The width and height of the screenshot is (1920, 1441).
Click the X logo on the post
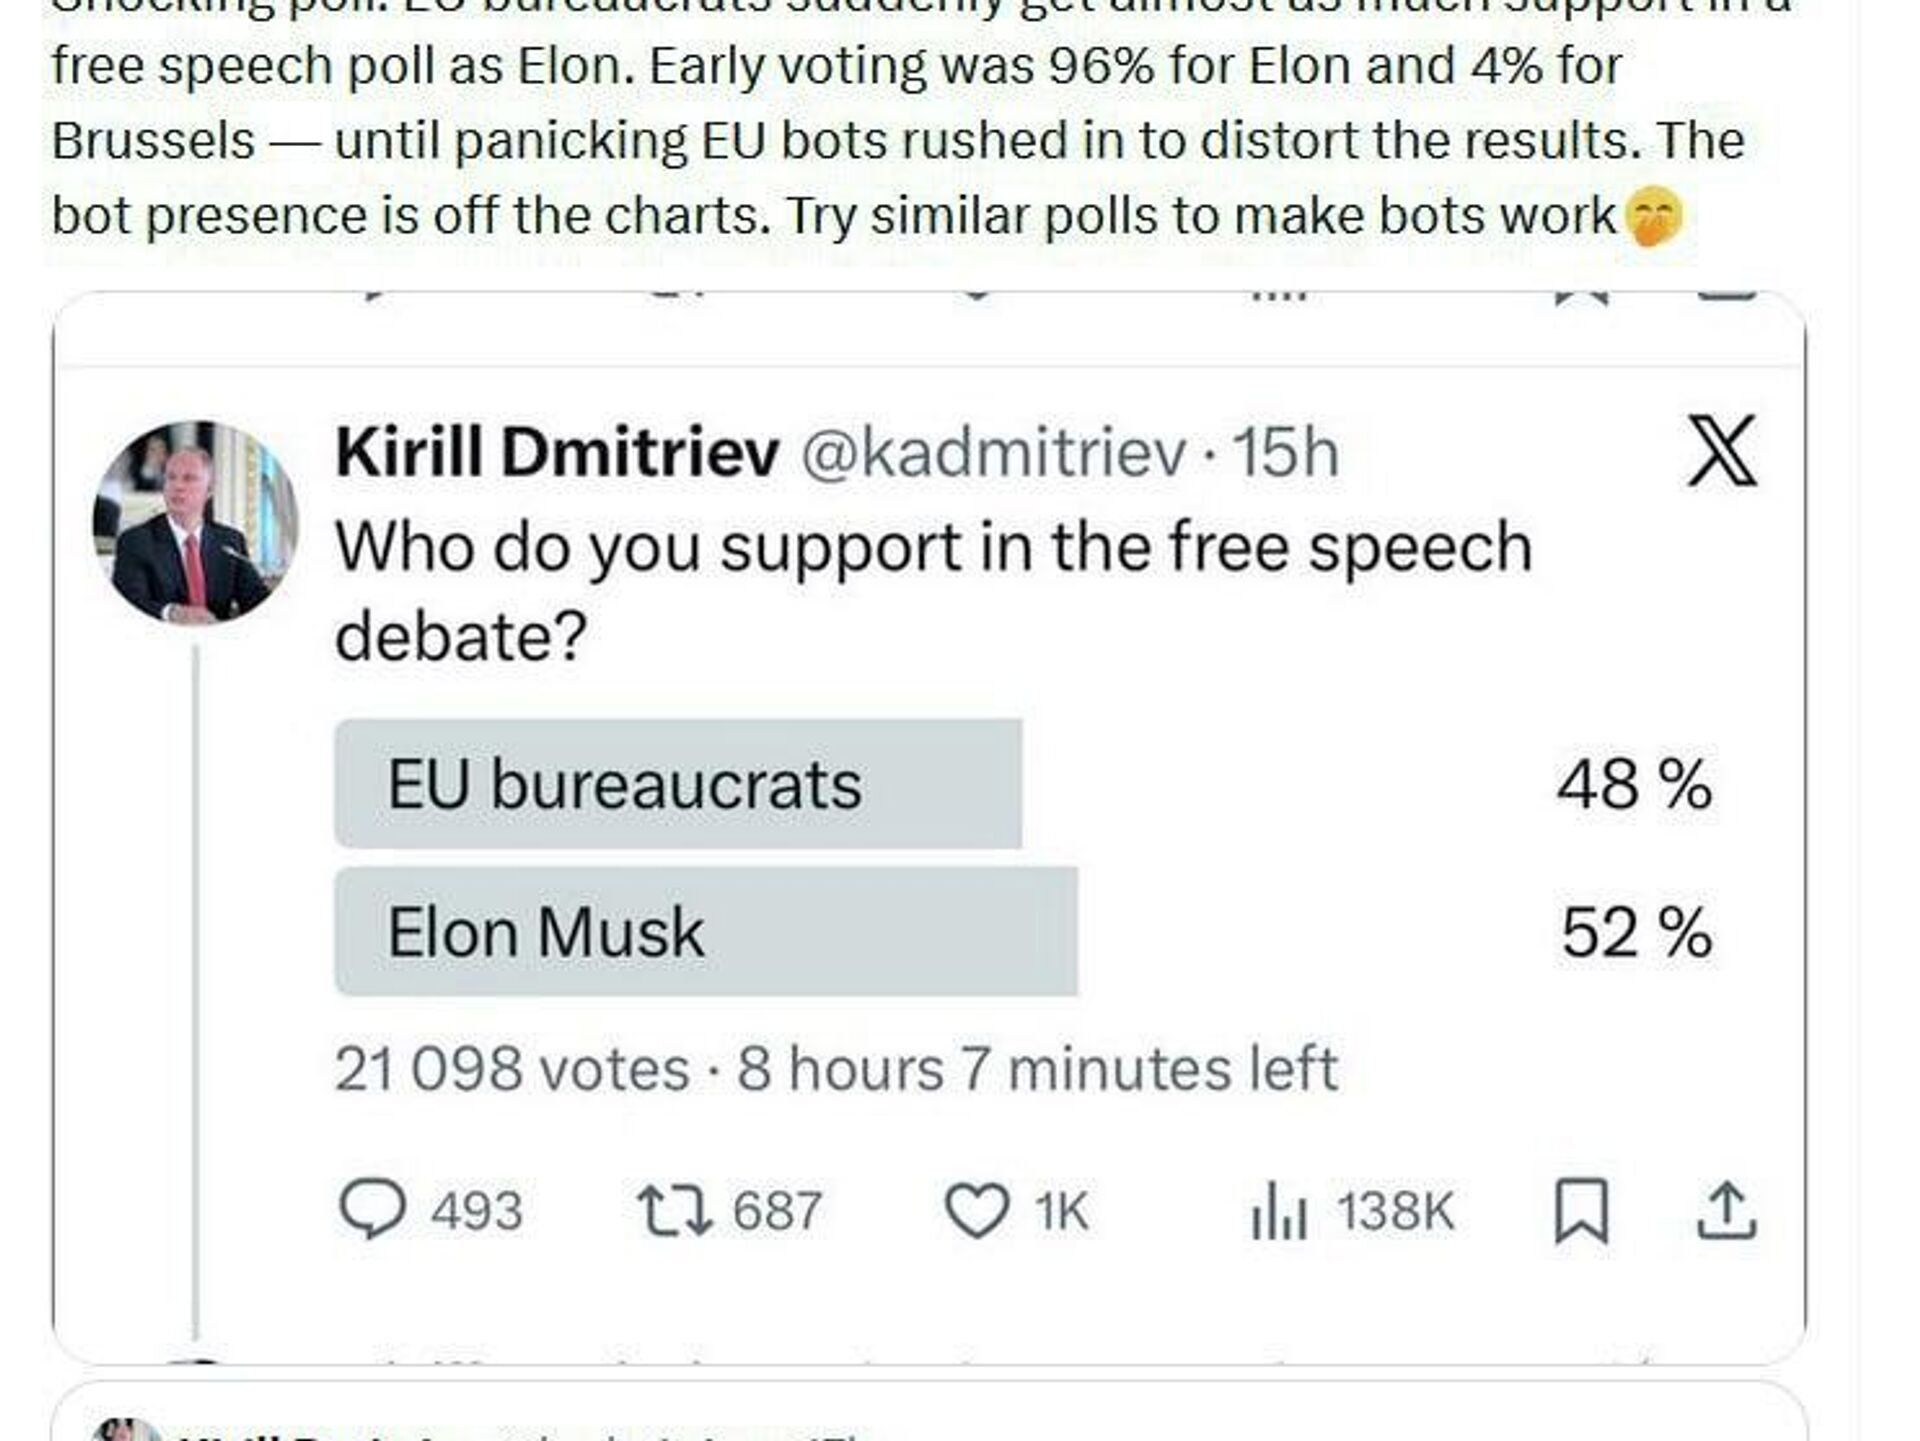tap(1721, 451)
